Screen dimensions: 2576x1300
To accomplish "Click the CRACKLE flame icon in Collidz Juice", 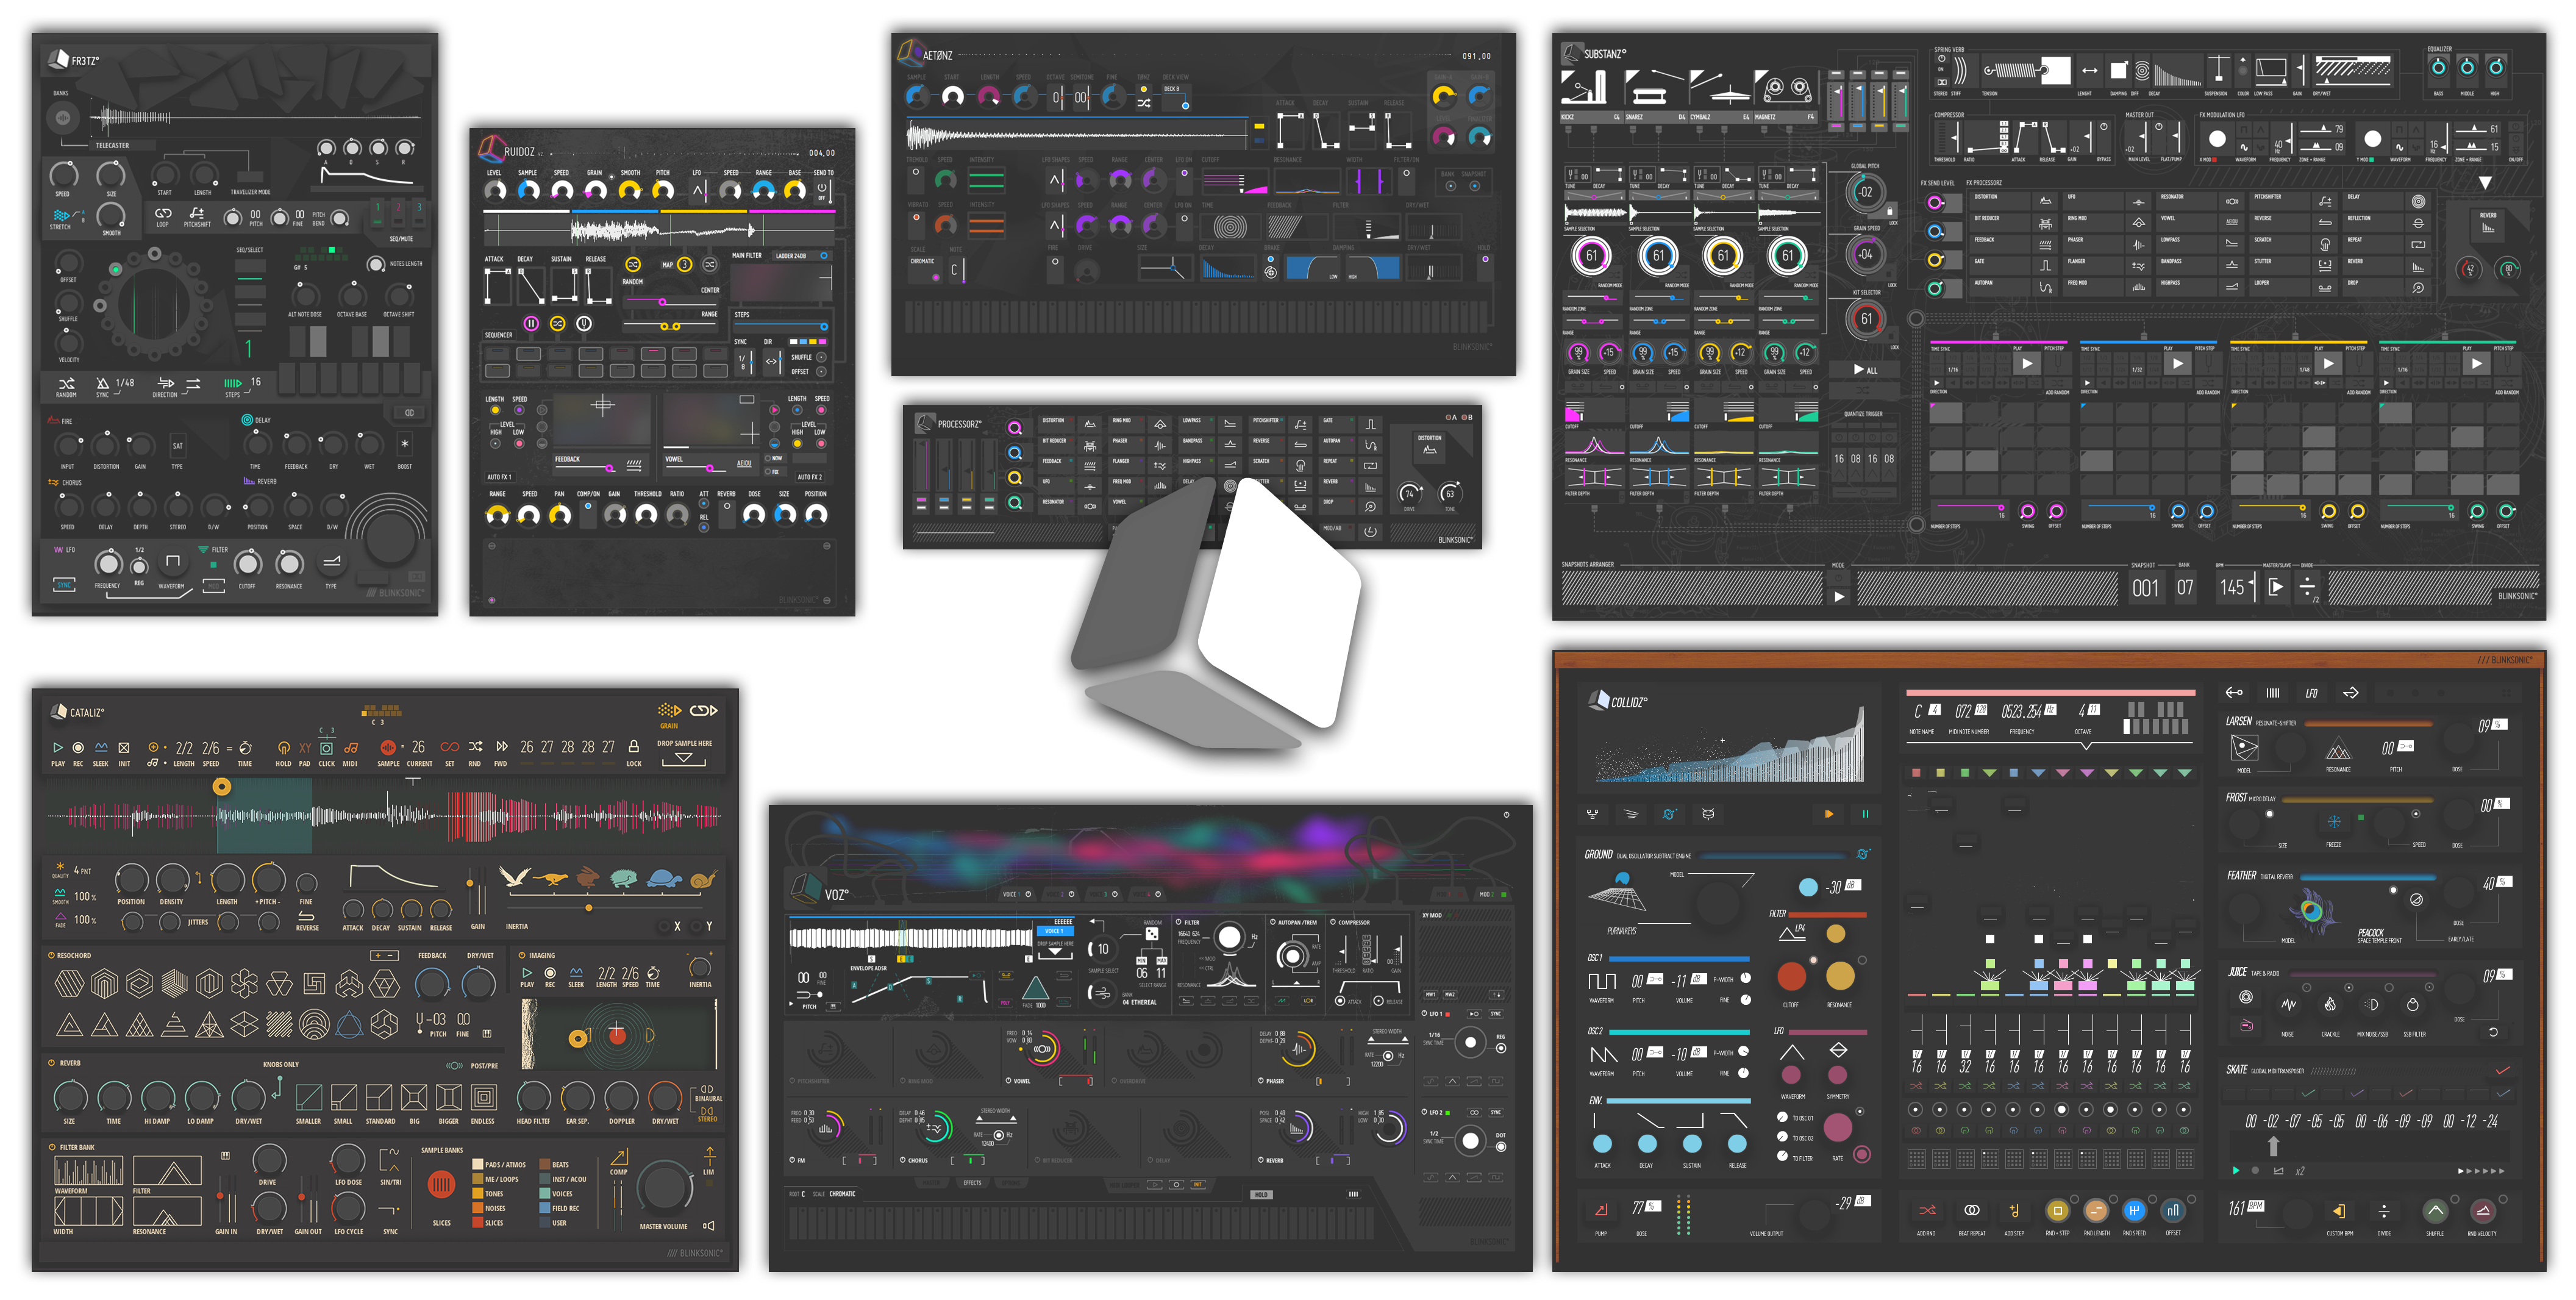I will (x=2329, y=1004).
